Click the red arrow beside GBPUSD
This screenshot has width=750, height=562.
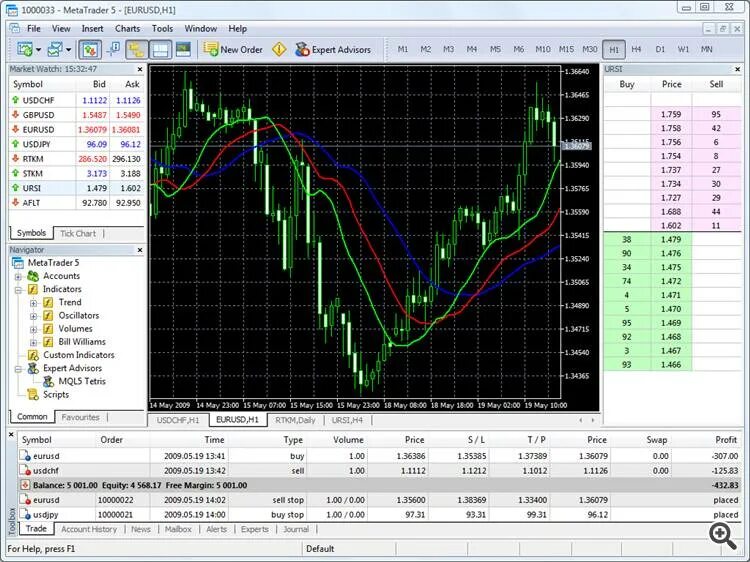tap(15, 115)
